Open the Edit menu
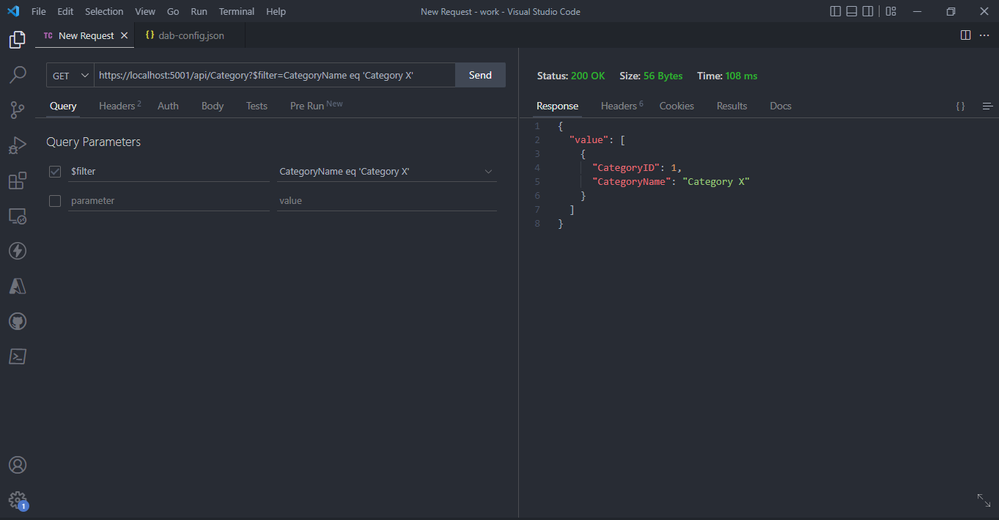Image resolution: width=999 pixels, height=520 pixels. 65,11
